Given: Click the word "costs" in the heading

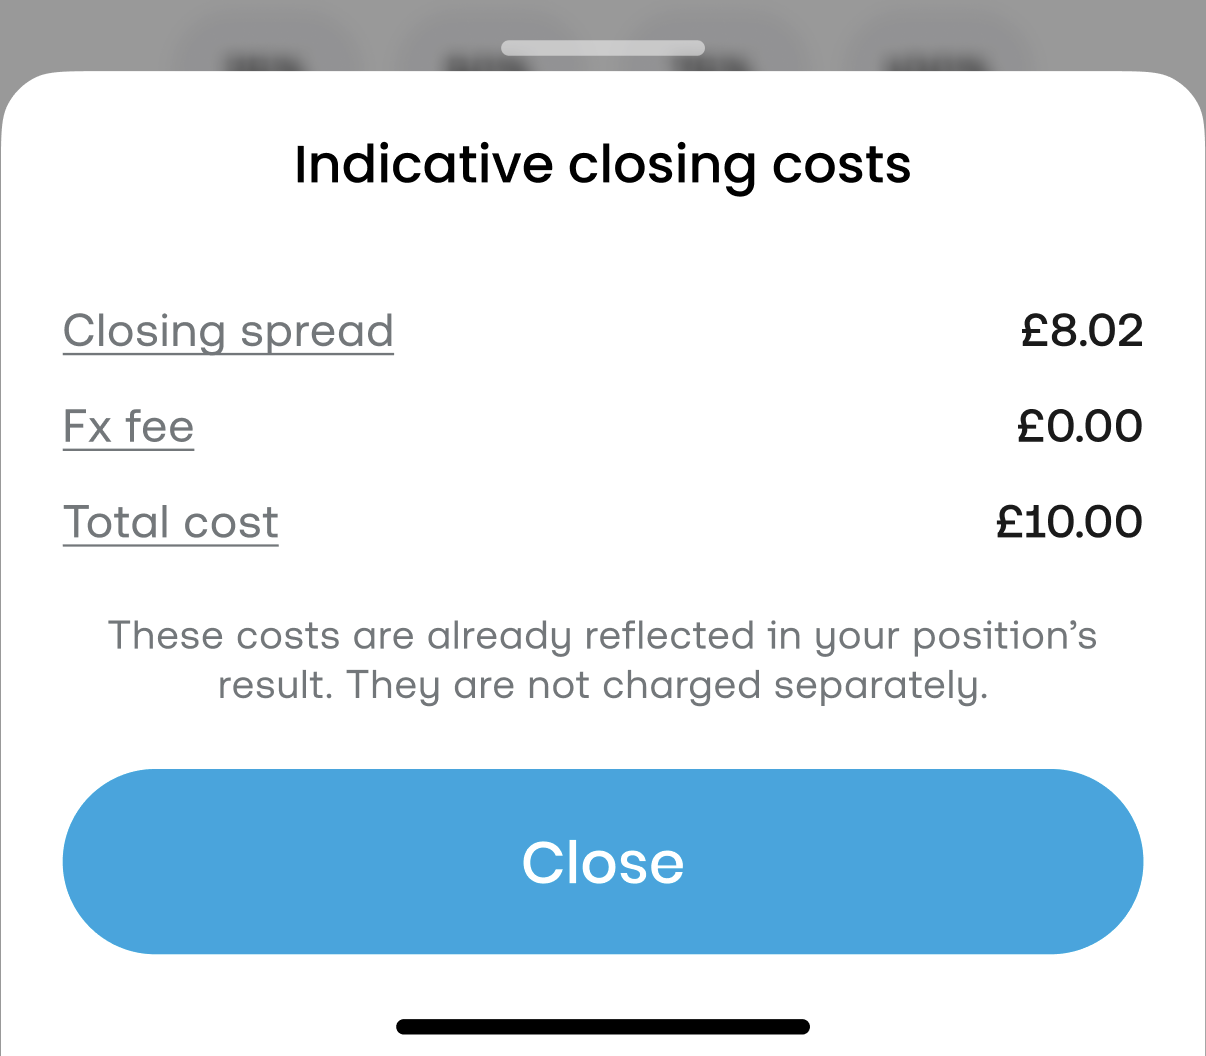Looking at the screenshot, I should (841, 165).
